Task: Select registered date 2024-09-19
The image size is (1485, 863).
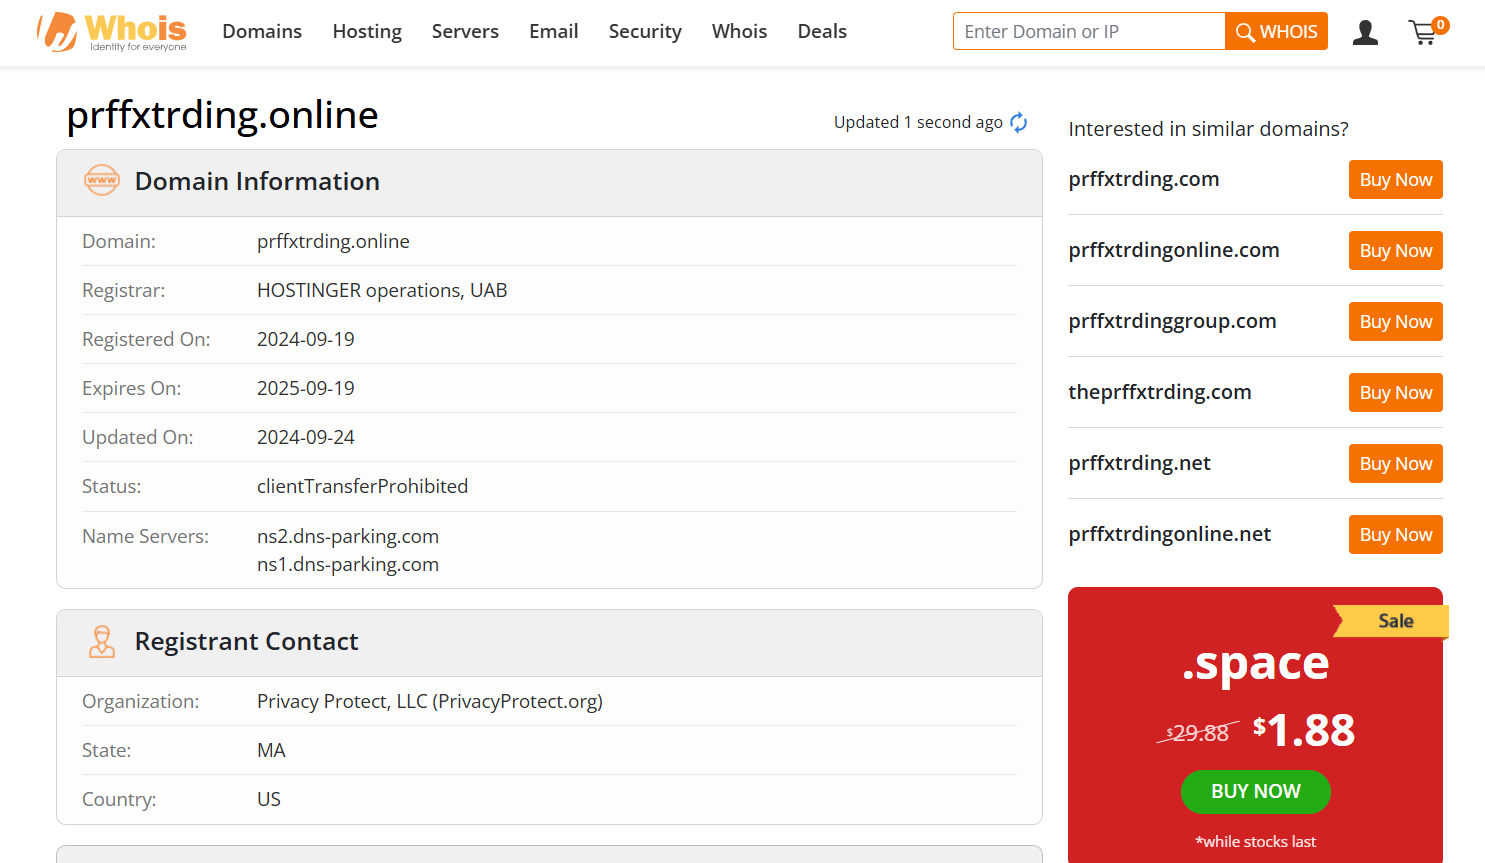Action: [x=306, y=339]
